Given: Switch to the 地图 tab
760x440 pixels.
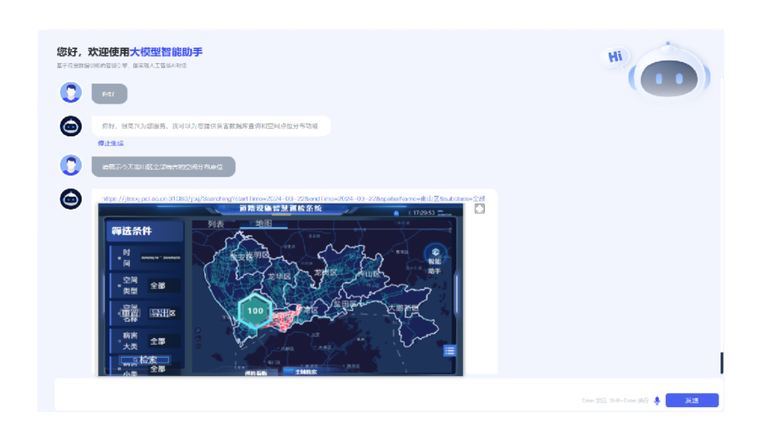Looking at the screenshot, I should point(264,224).
